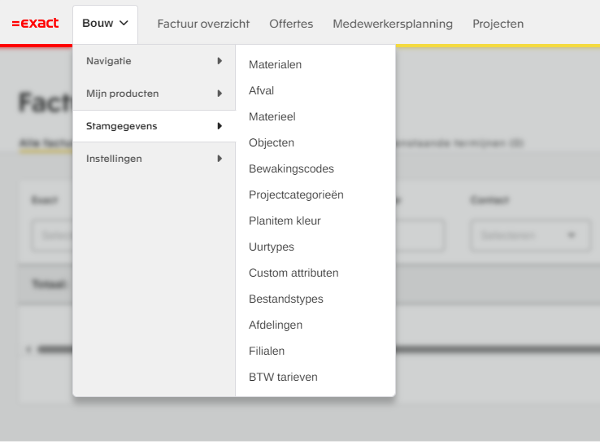
Task: Open the Offertes tab
Action: point(291,23)
